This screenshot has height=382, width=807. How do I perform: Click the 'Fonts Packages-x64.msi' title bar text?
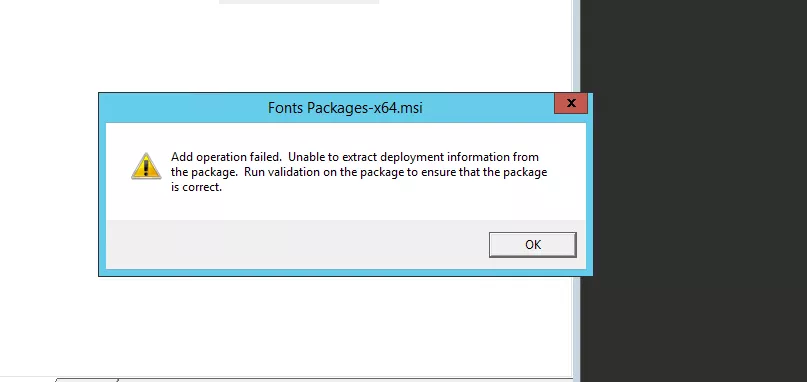point(345,108)
